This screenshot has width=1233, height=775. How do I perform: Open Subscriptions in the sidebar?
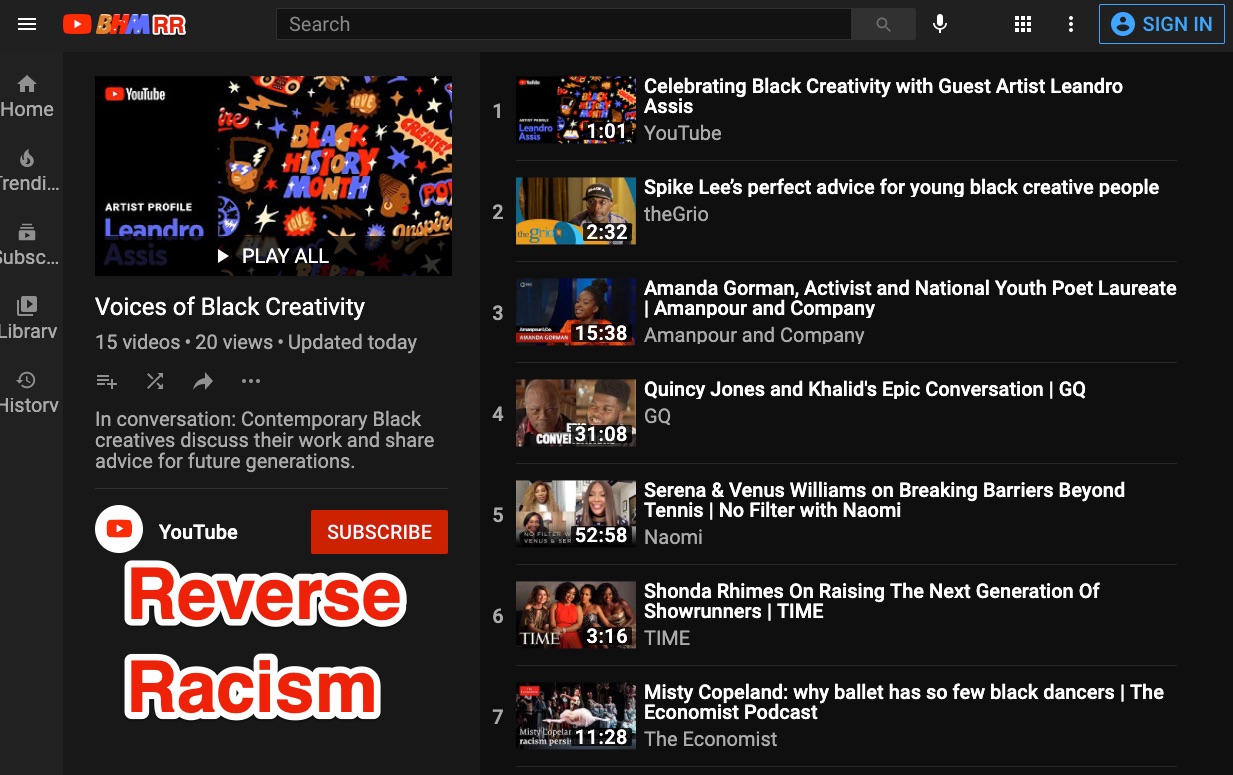[x=27, y=245]
